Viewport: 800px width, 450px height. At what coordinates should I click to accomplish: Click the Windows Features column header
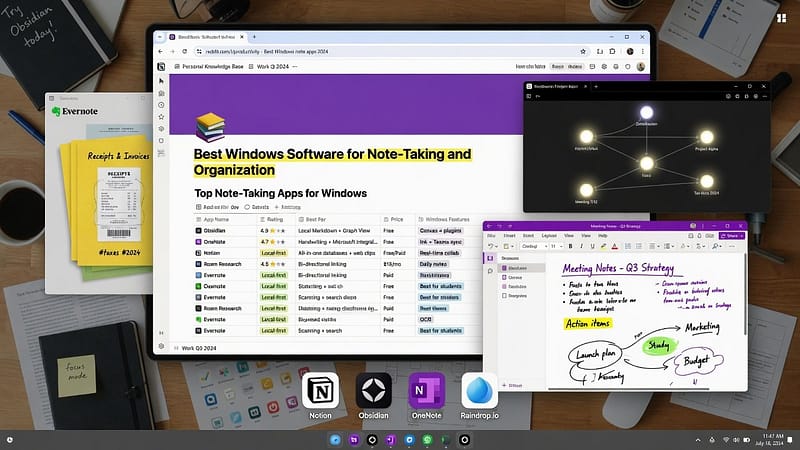pos(447,219)
